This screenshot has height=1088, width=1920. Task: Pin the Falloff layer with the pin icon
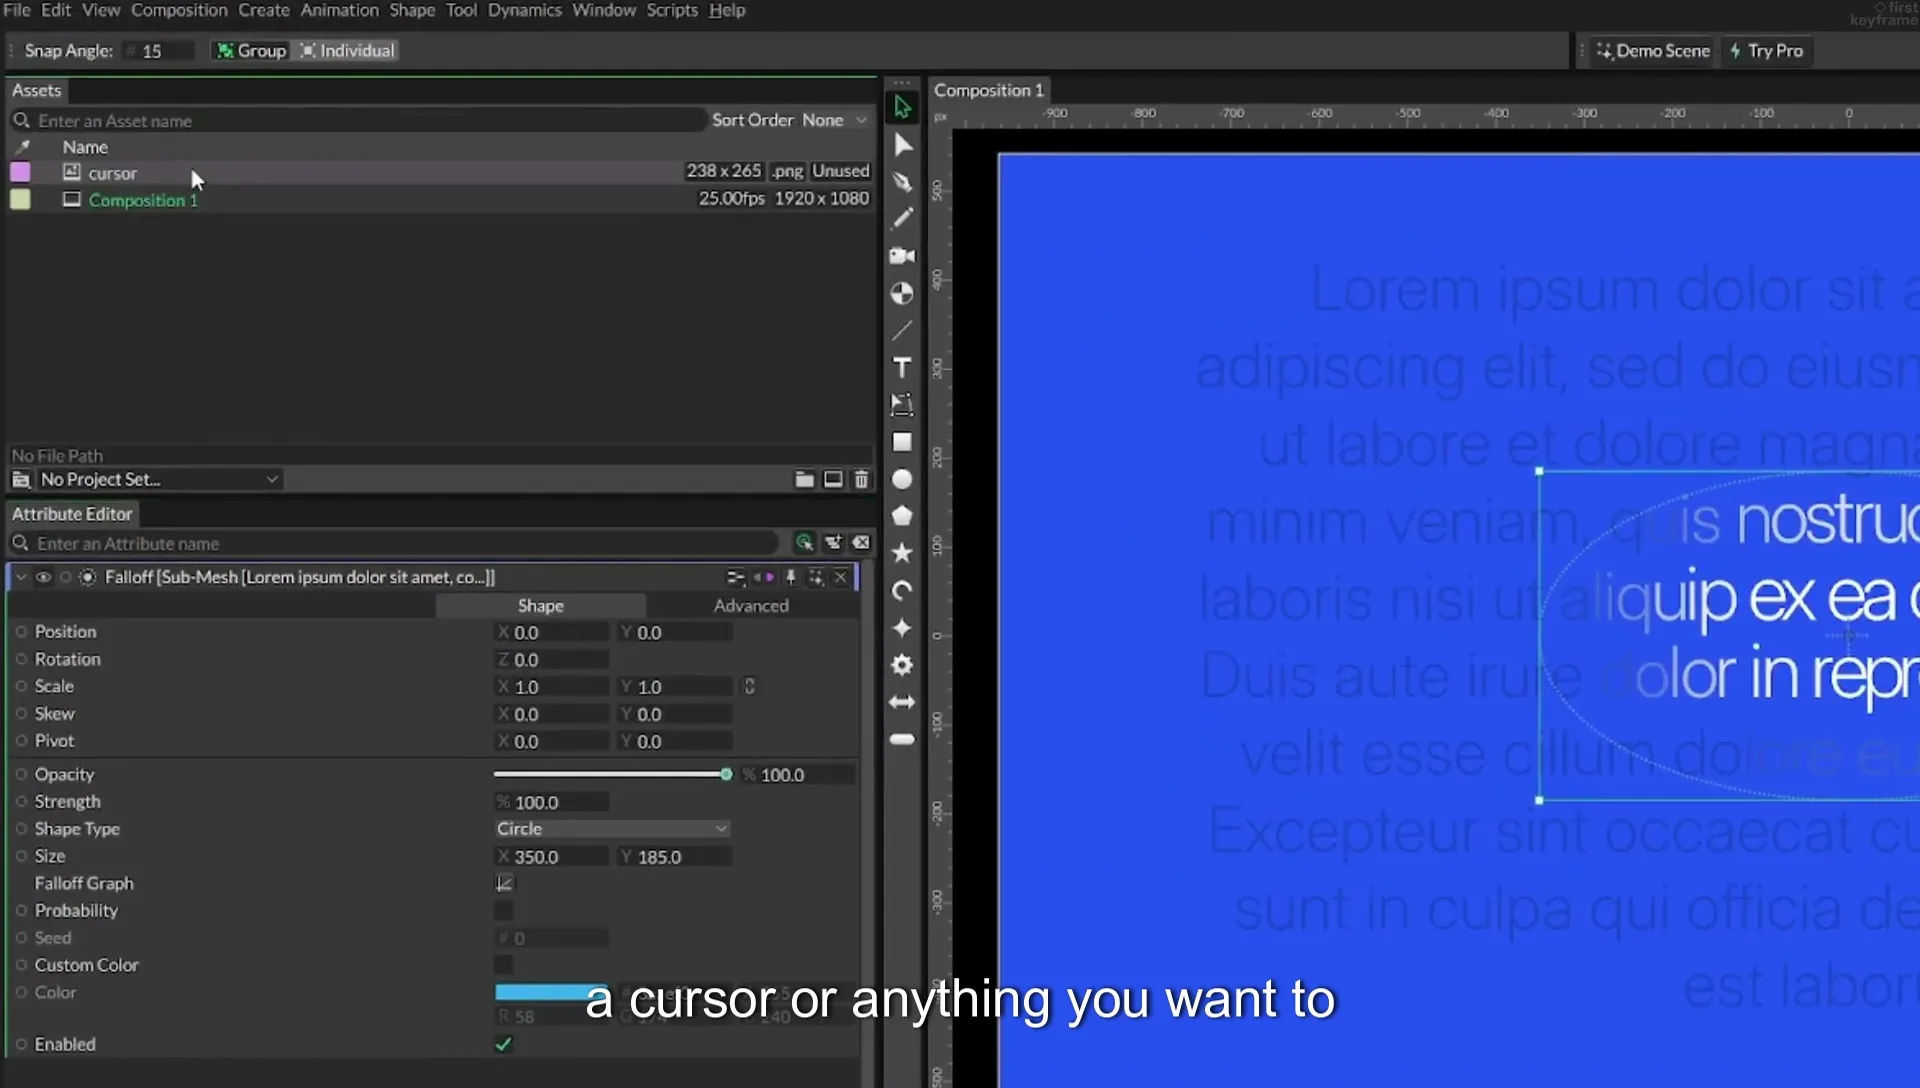(x=791, y=577)
